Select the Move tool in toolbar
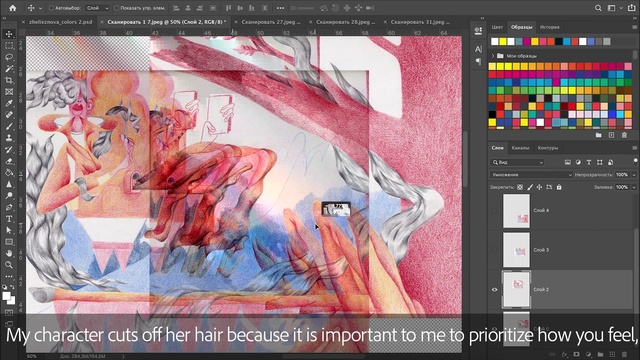Screen dimensions: 640x360 tap(9, 34)
